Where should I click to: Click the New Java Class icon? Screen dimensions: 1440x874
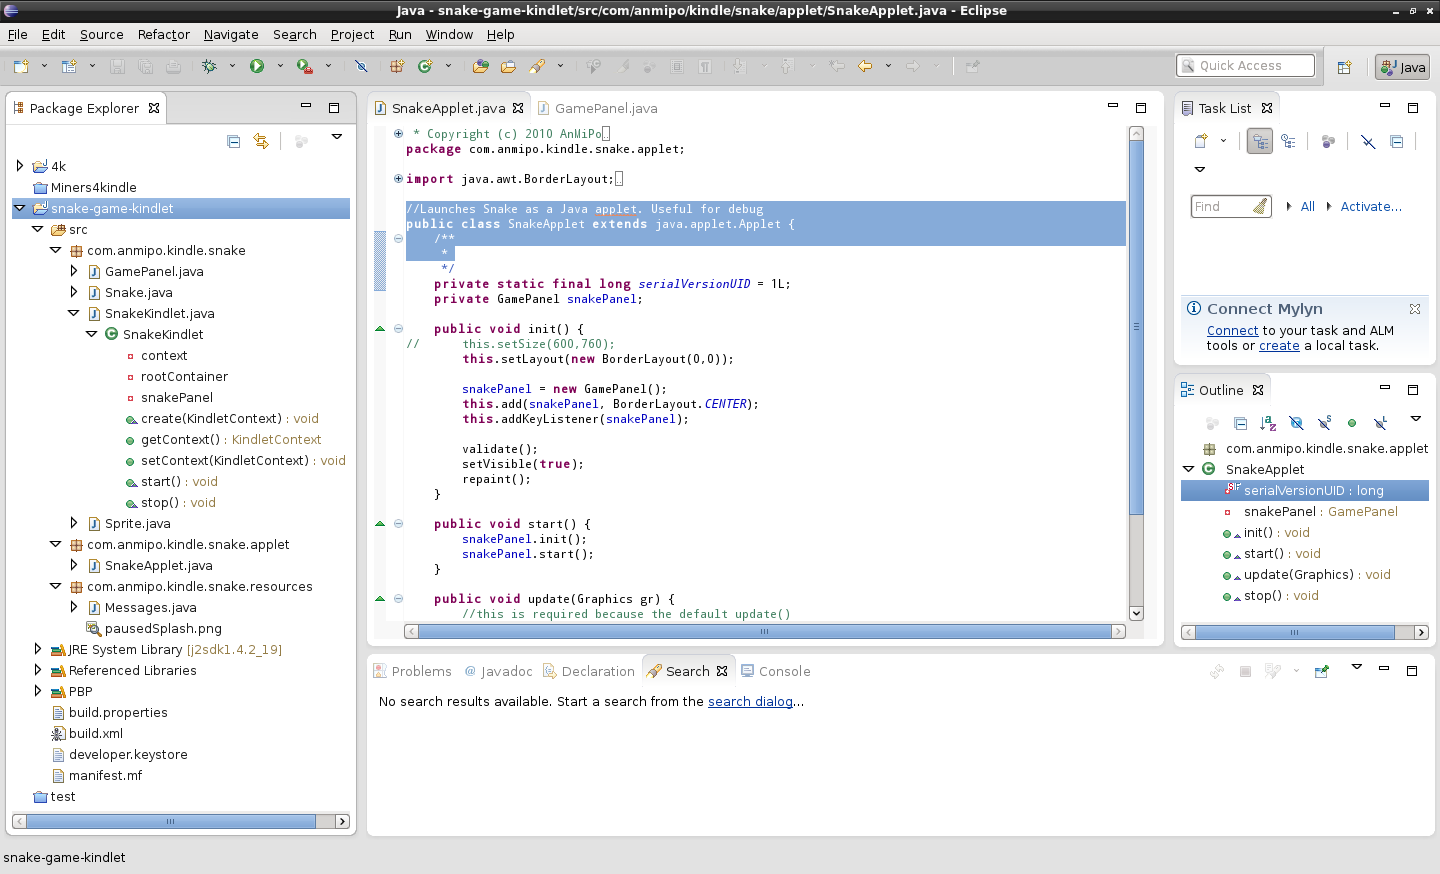point(425,66)
